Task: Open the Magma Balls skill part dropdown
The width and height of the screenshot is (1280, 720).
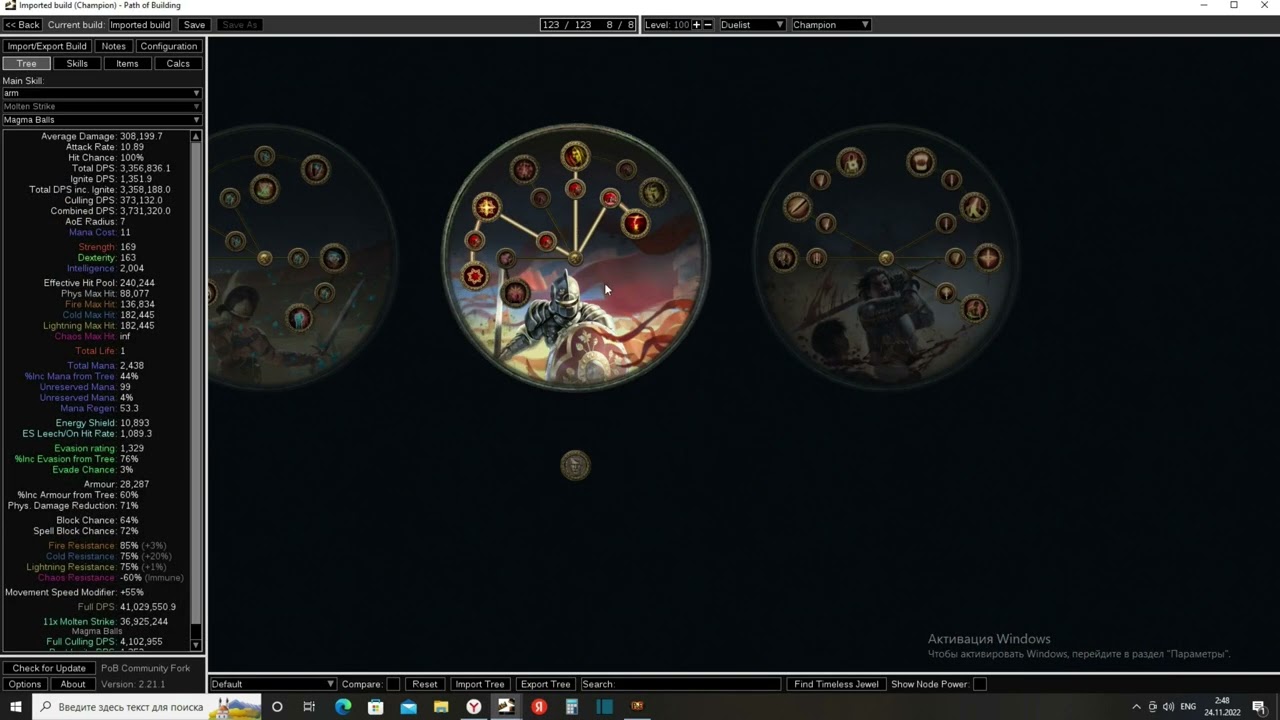Action: pyautogui.click(x=101, y=120)
